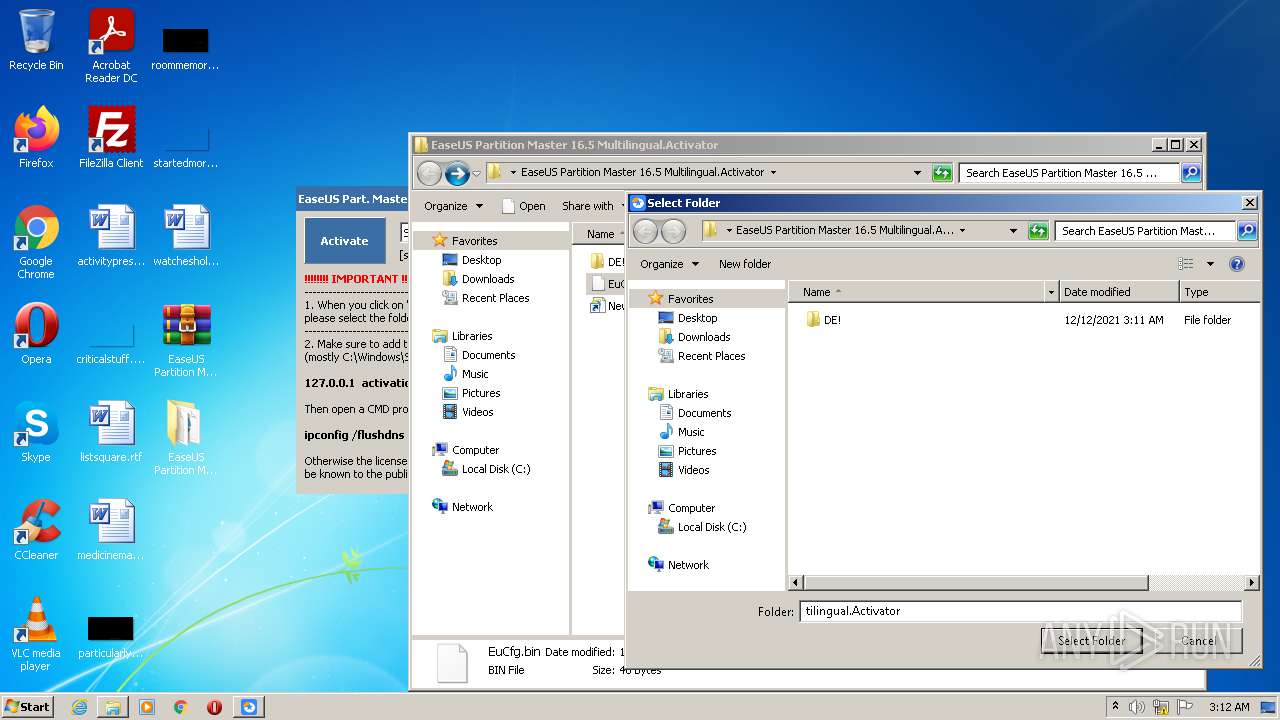1280x720 pixels.
Task: Click Chrome icon in taskbar
Action: click(x=180, y=707)
